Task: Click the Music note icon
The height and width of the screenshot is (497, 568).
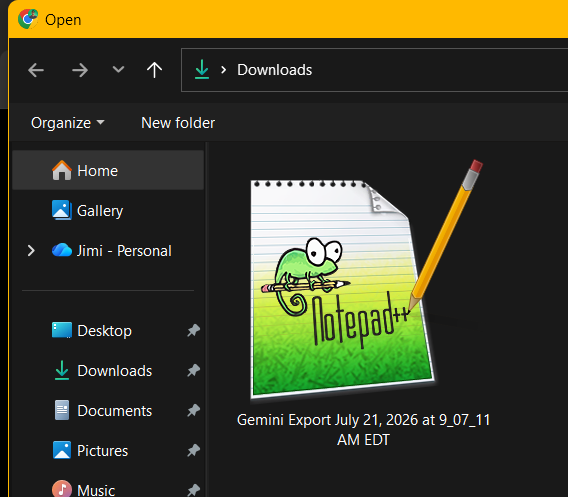Action: click(x=62, y=489)
